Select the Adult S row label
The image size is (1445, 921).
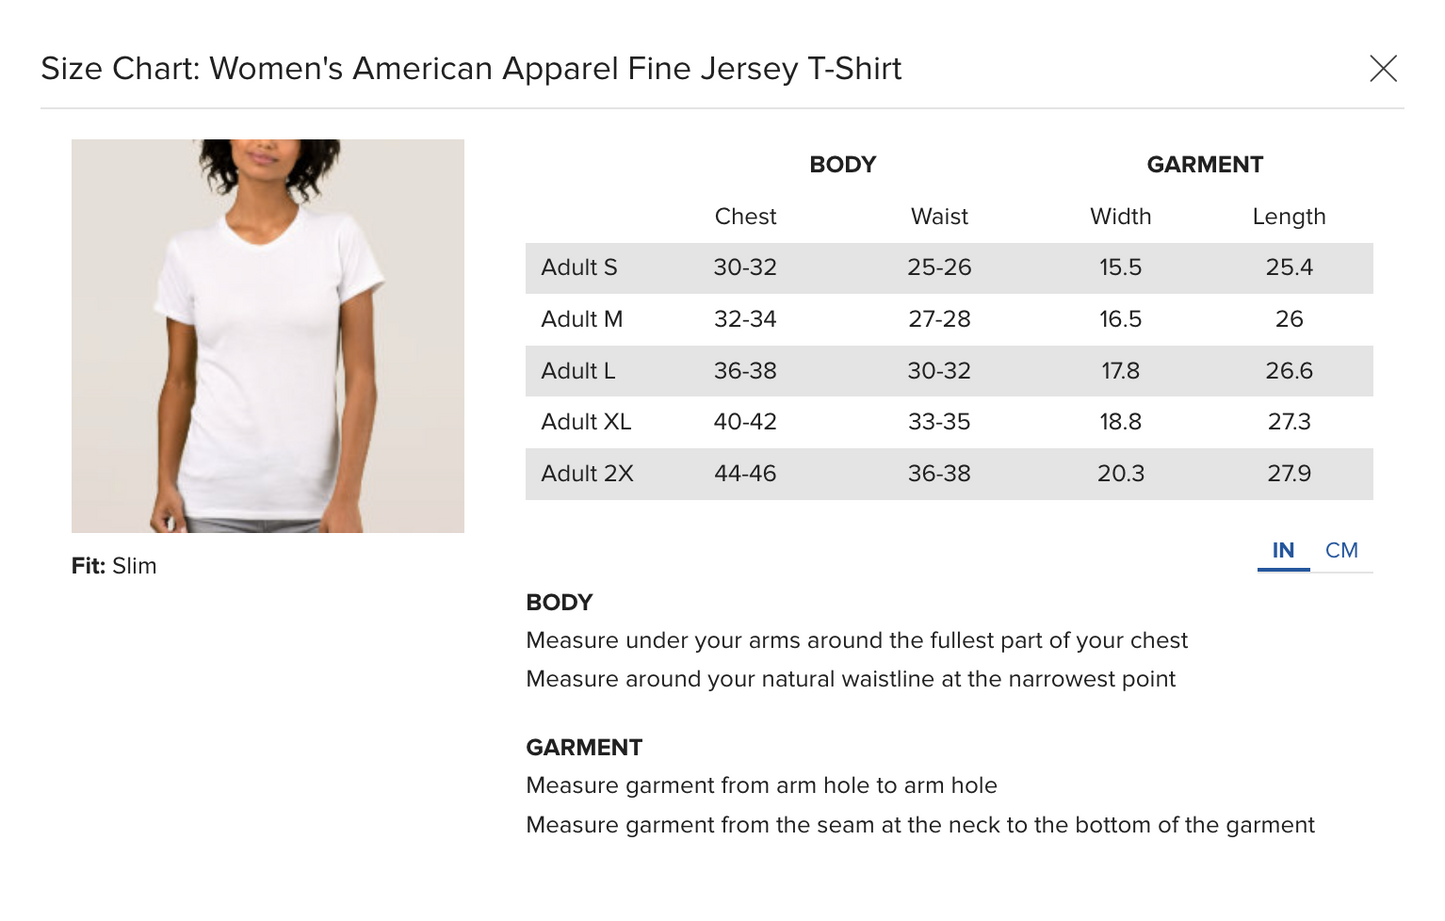(x=579, y=268)
